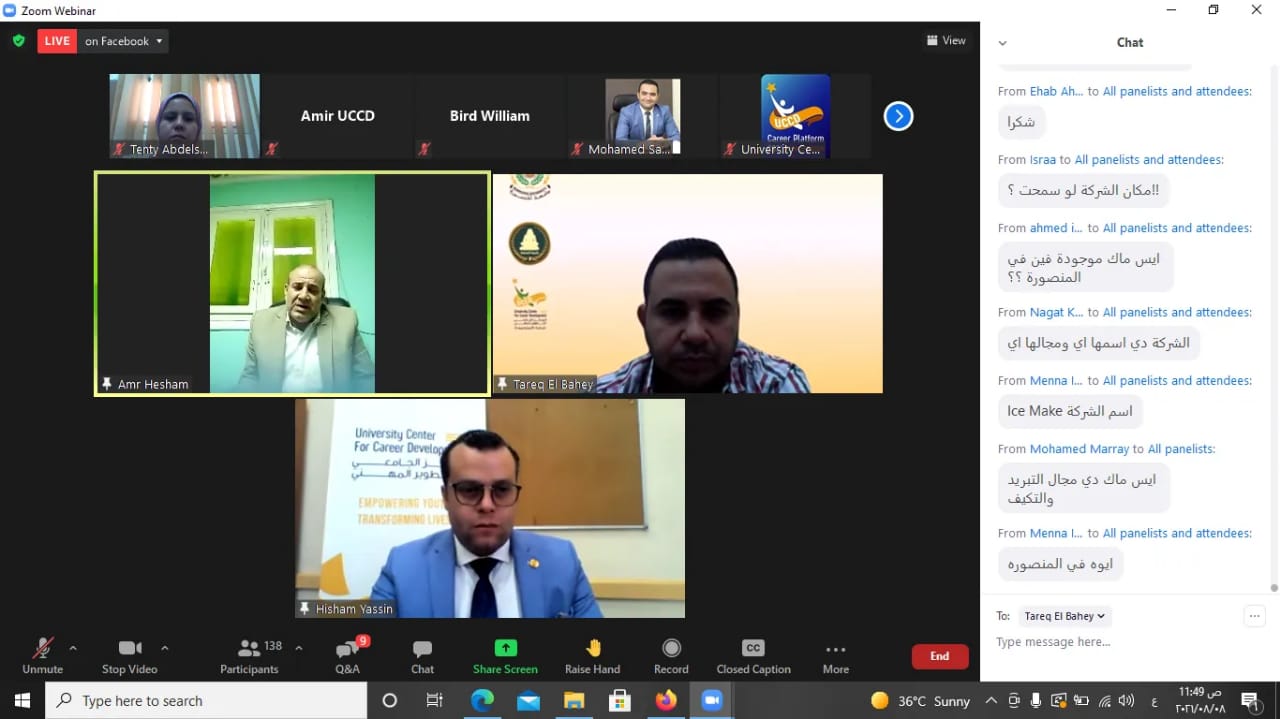Collapse the Chat panel with its chevron
This screenshot has height=719, width=1280.
pyautogui.click(x=1002, y=44)
